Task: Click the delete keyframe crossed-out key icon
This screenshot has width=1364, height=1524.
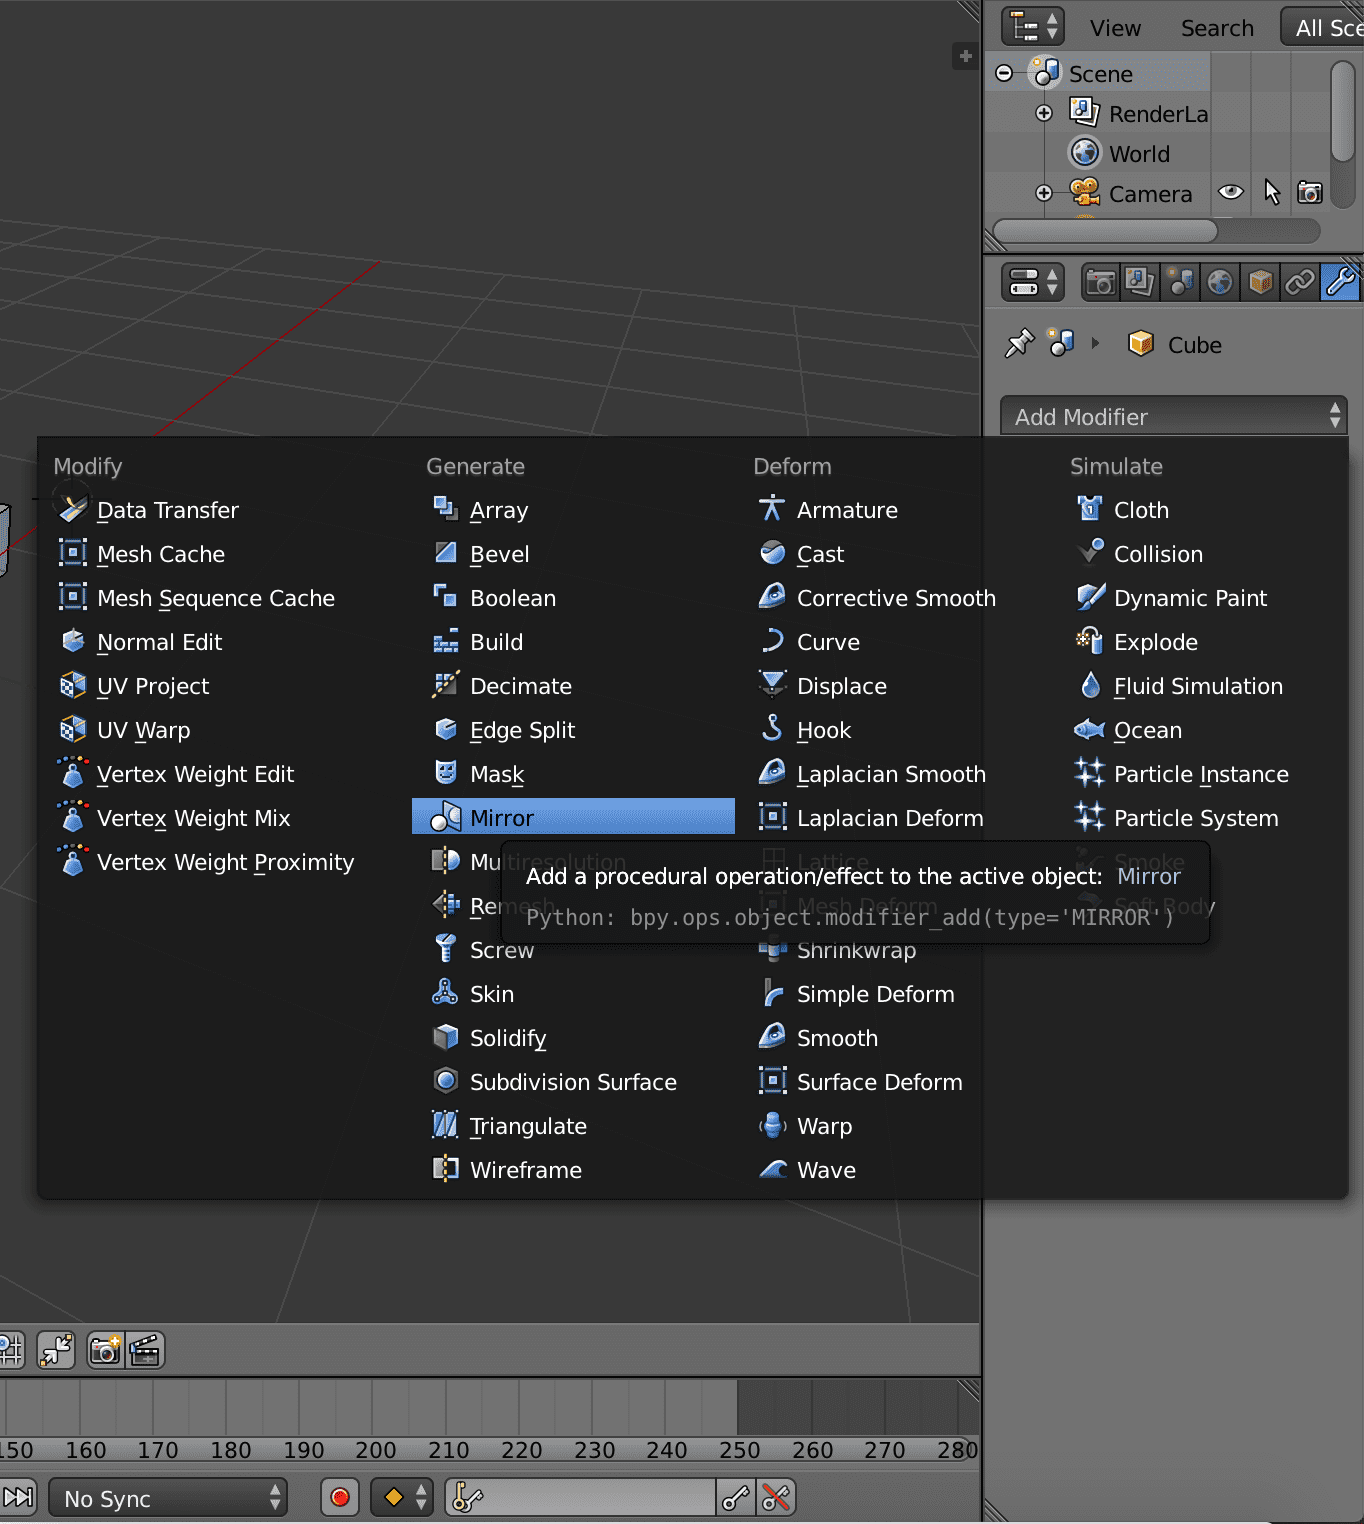Action: tap(776, 1497)
